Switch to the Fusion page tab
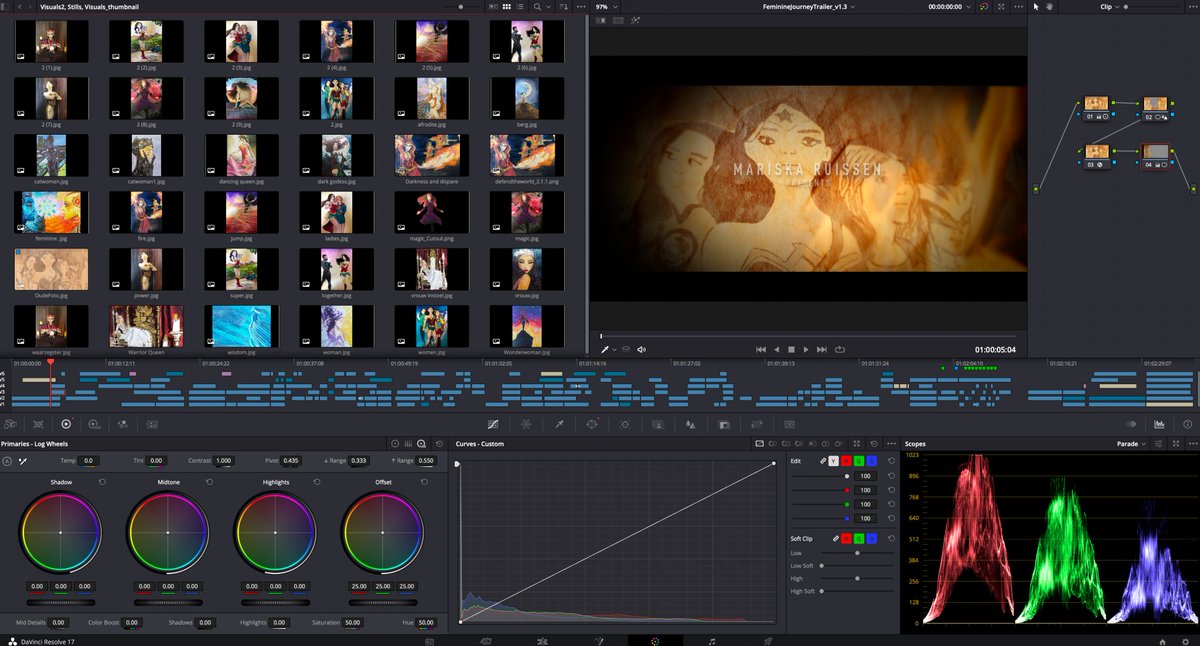This screenshot has width=1200, height=646. click(598, 640)
